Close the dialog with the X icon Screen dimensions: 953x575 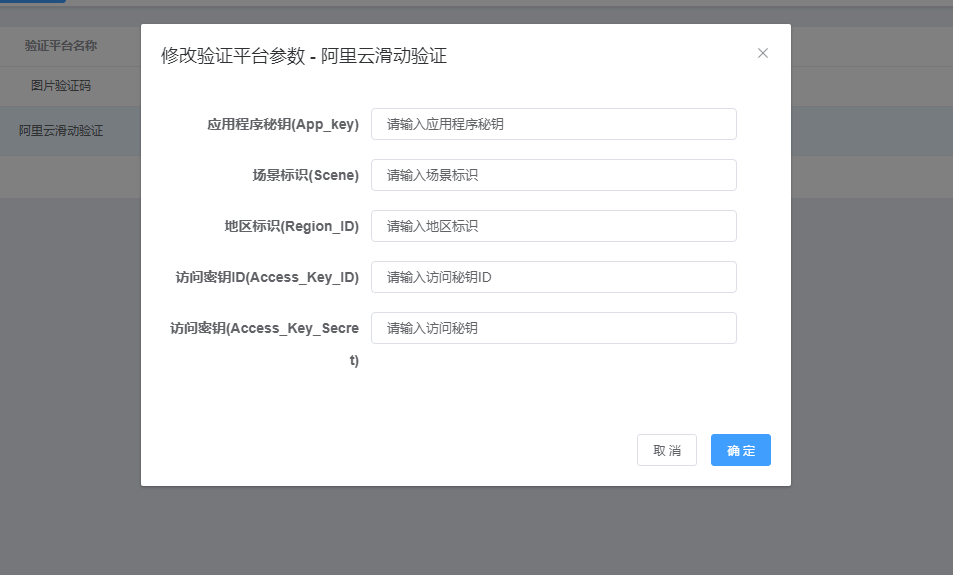763,53
